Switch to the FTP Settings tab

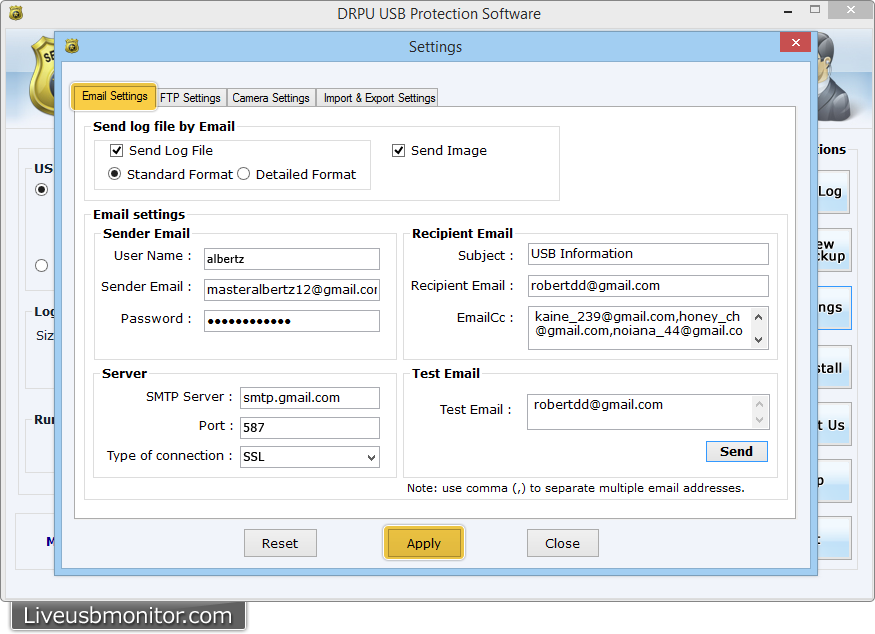(190, 98)
